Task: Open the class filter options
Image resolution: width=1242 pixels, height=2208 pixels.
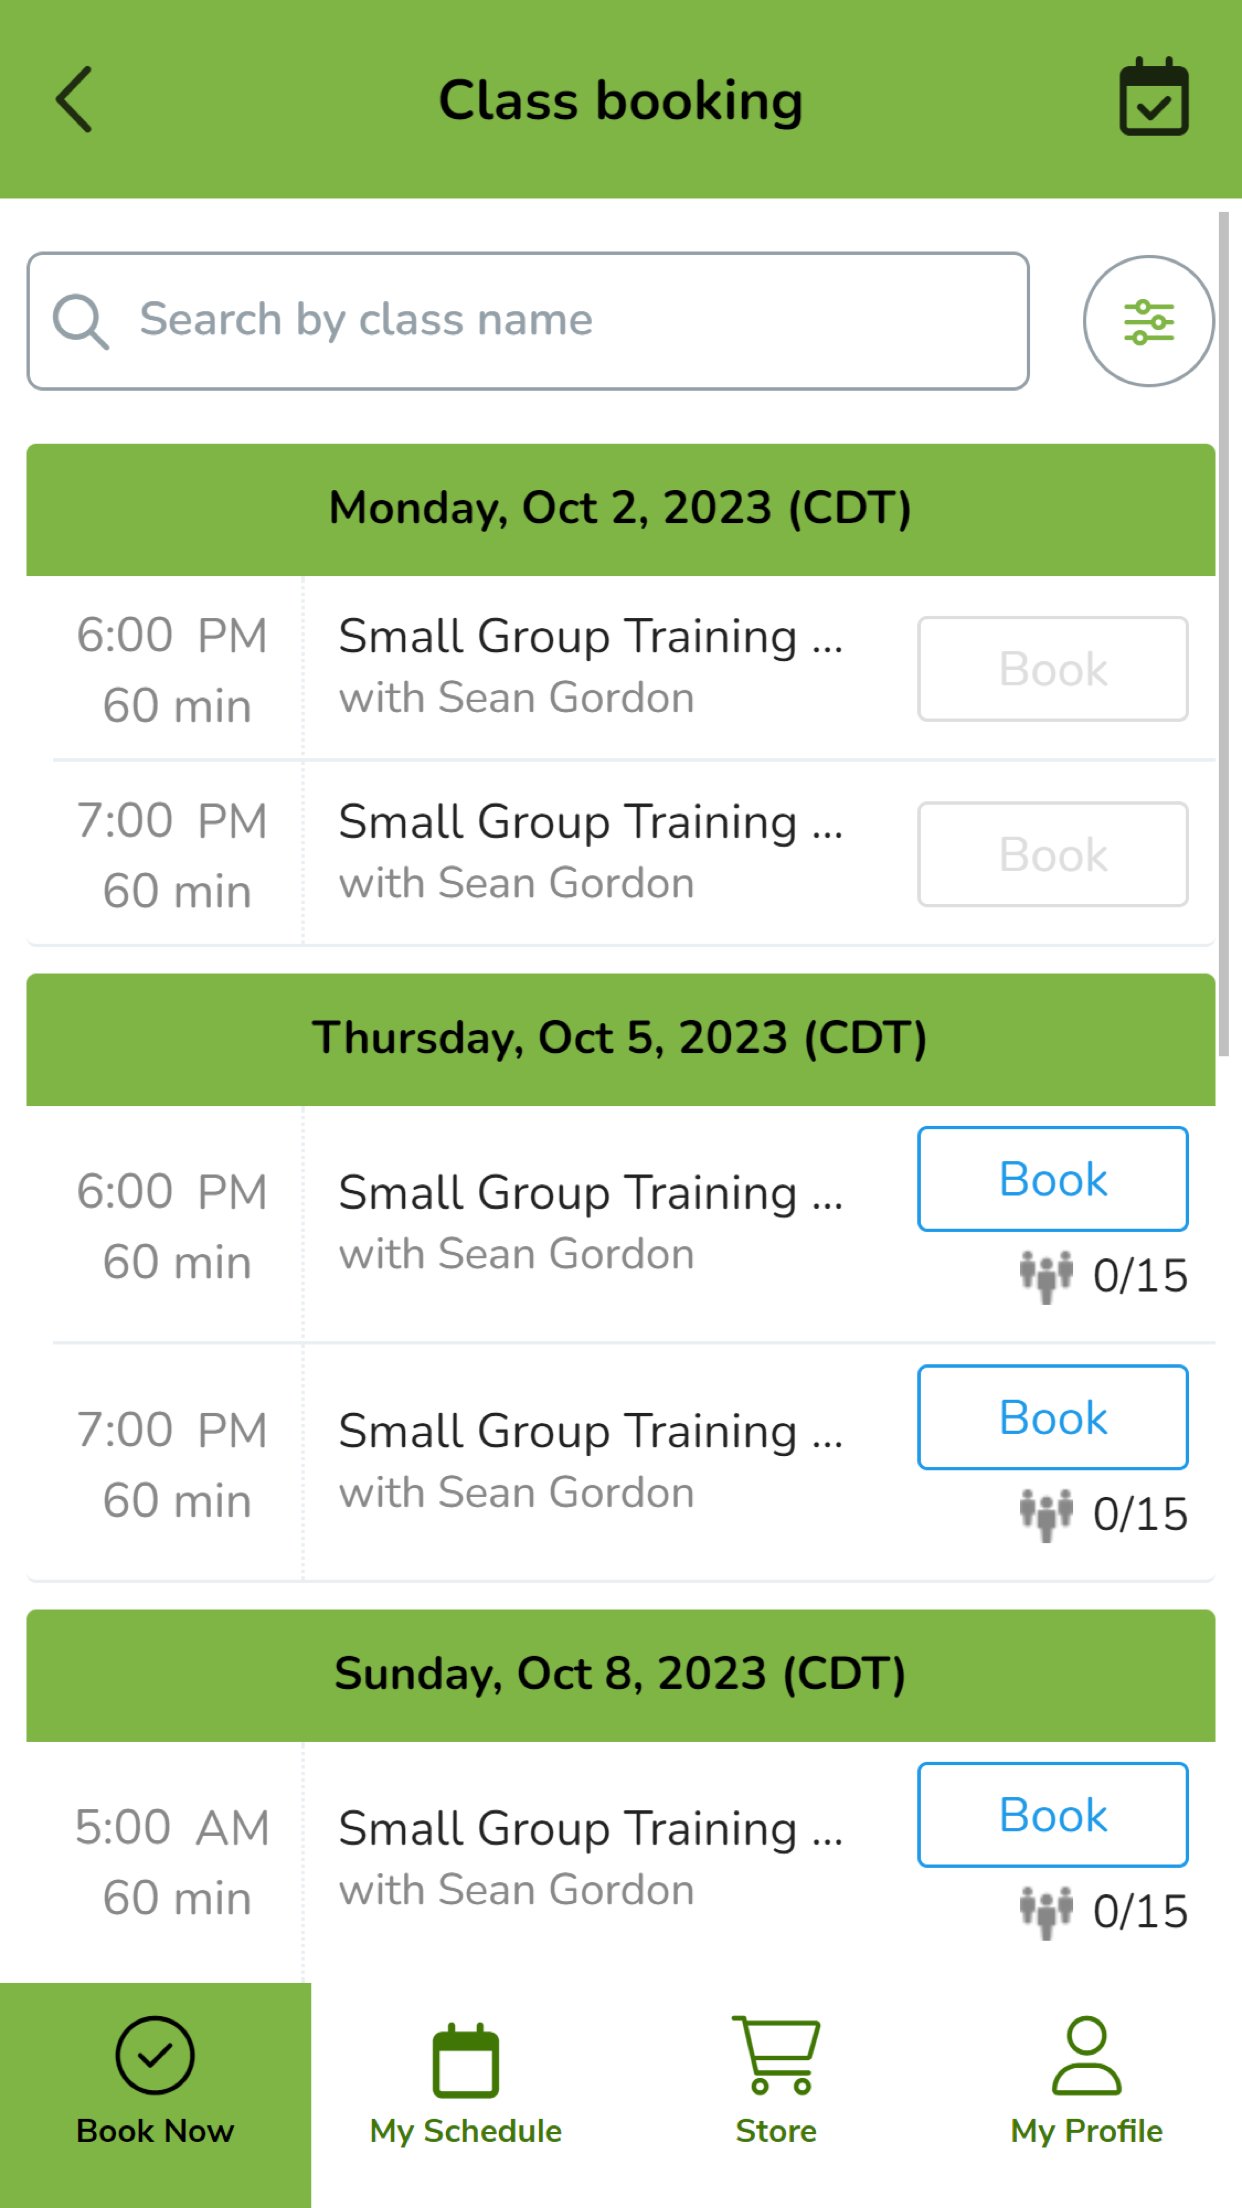Action: coord(1148,321)
